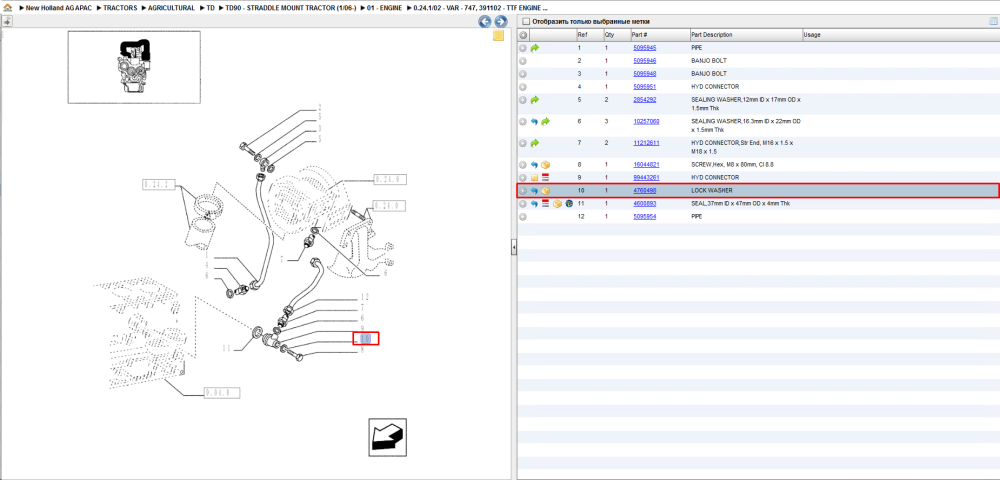Click the box icon on the SEAL 4608893 row
The height and width of the screenshot is (480, 1000).
point(557,203)
